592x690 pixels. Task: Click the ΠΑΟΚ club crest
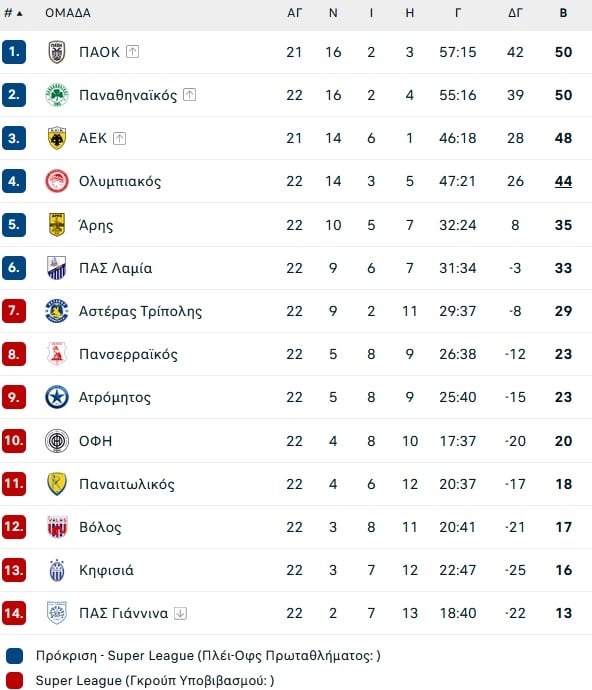tap(57, 52)
